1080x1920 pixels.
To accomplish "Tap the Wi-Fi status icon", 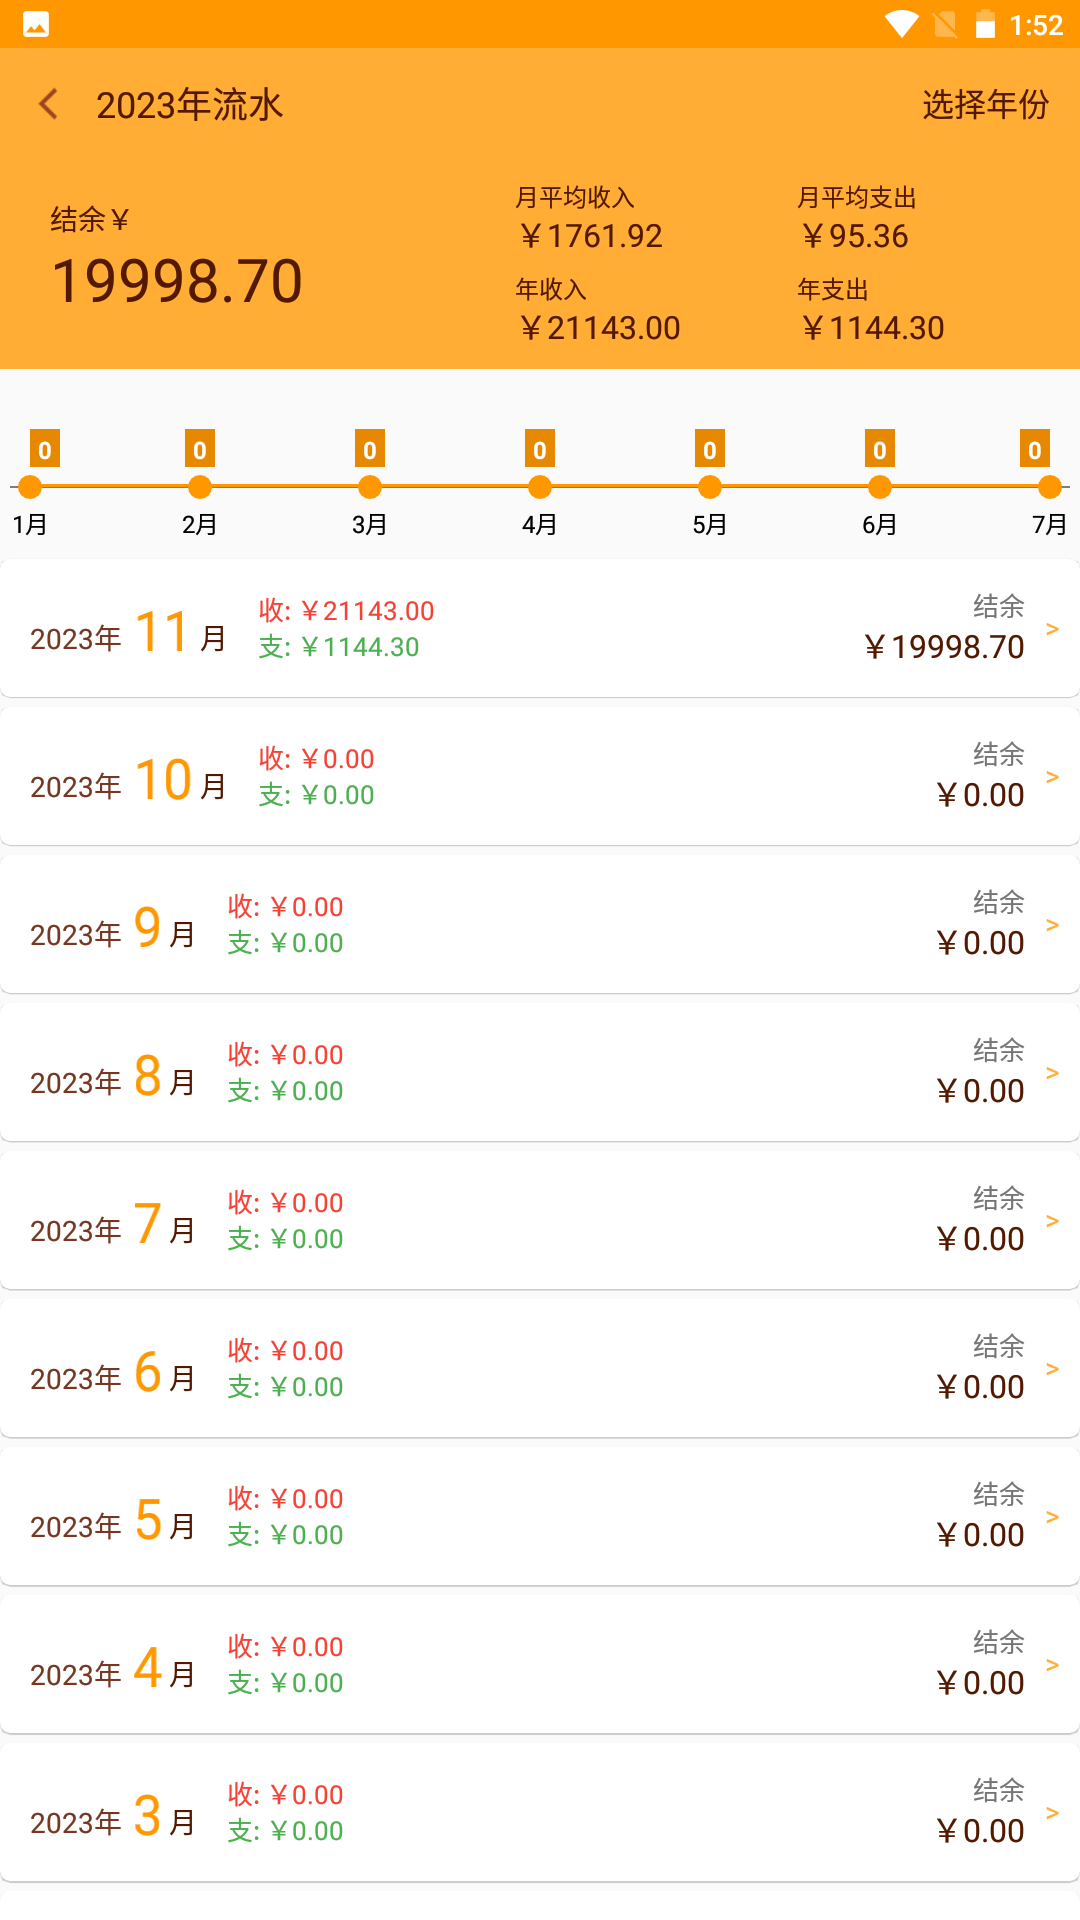I will tap(902, 24).
